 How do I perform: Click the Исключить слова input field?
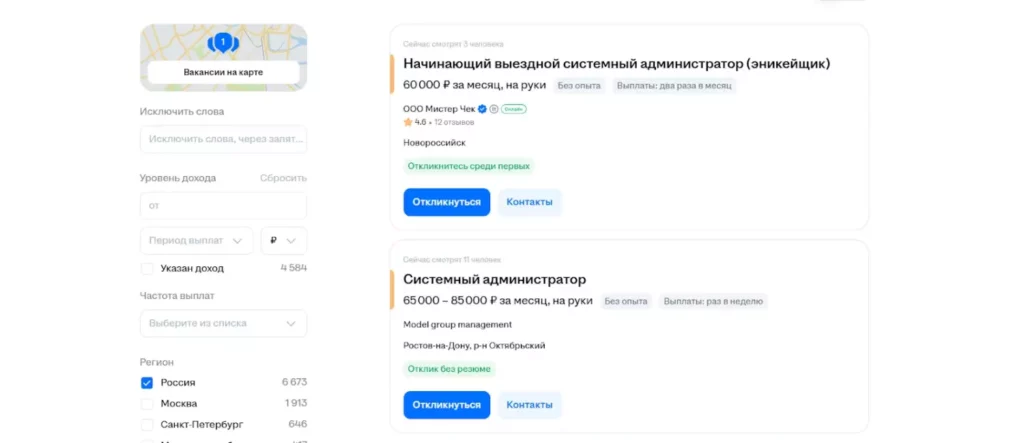coord(223,139)
